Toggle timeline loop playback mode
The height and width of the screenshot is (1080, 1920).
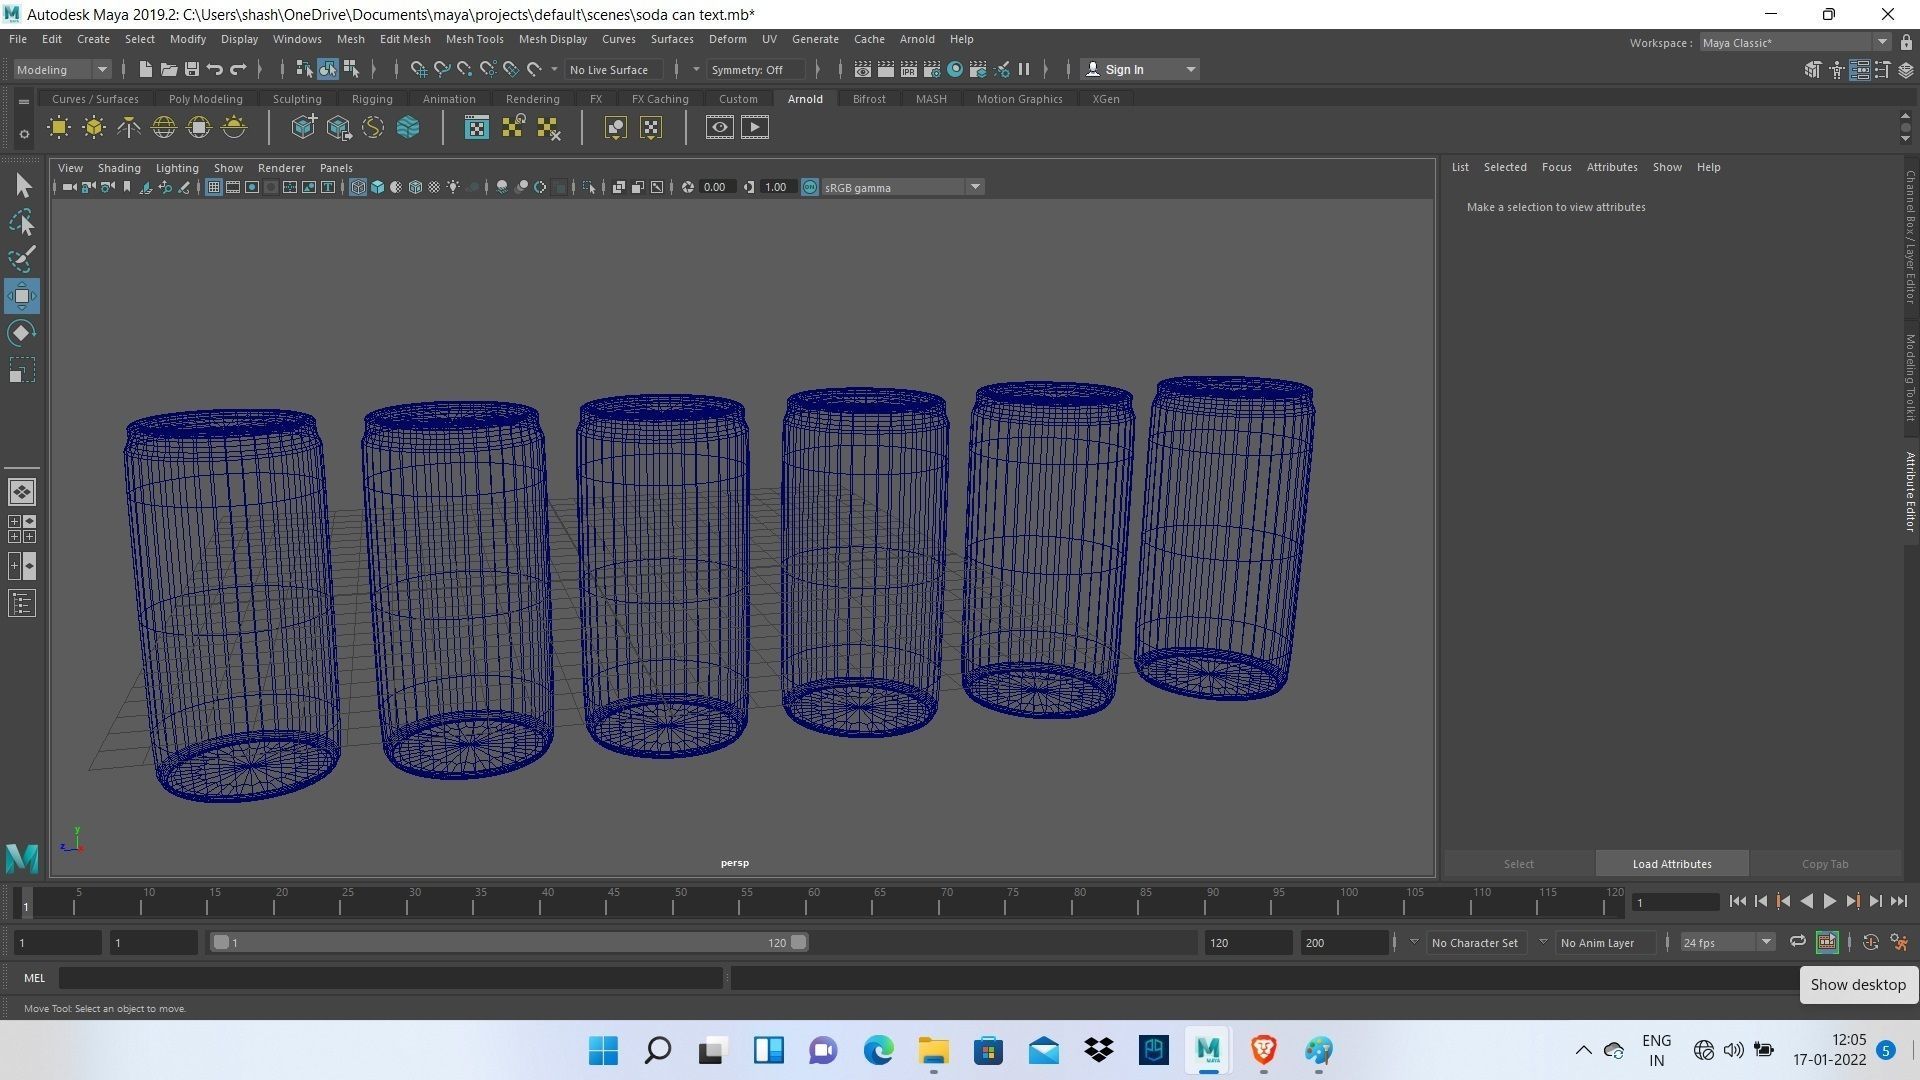tap(1797, 942)
